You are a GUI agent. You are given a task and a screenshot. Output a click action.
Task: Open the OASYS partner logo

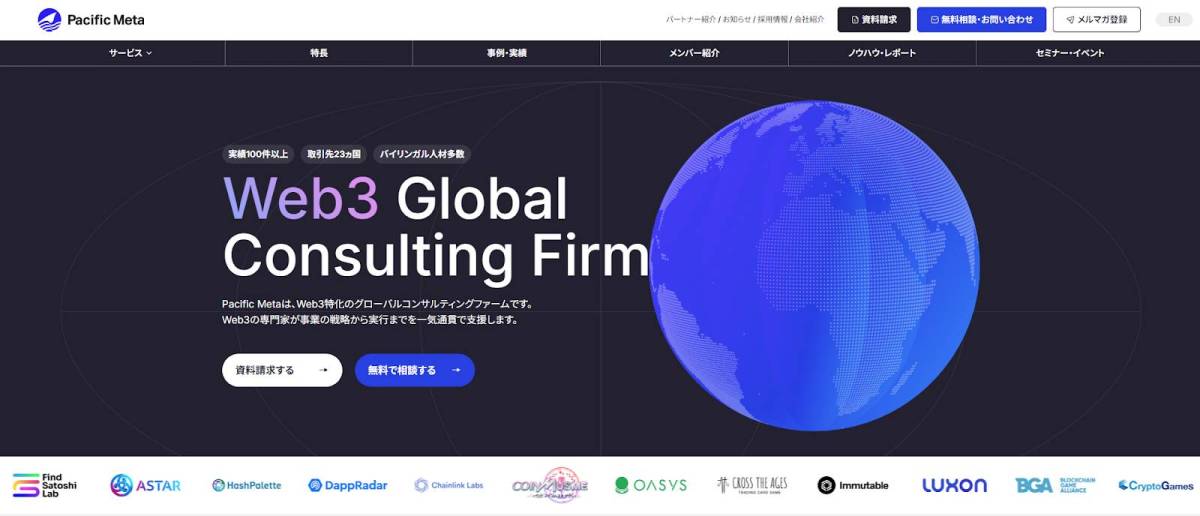(x=651, y=485)
